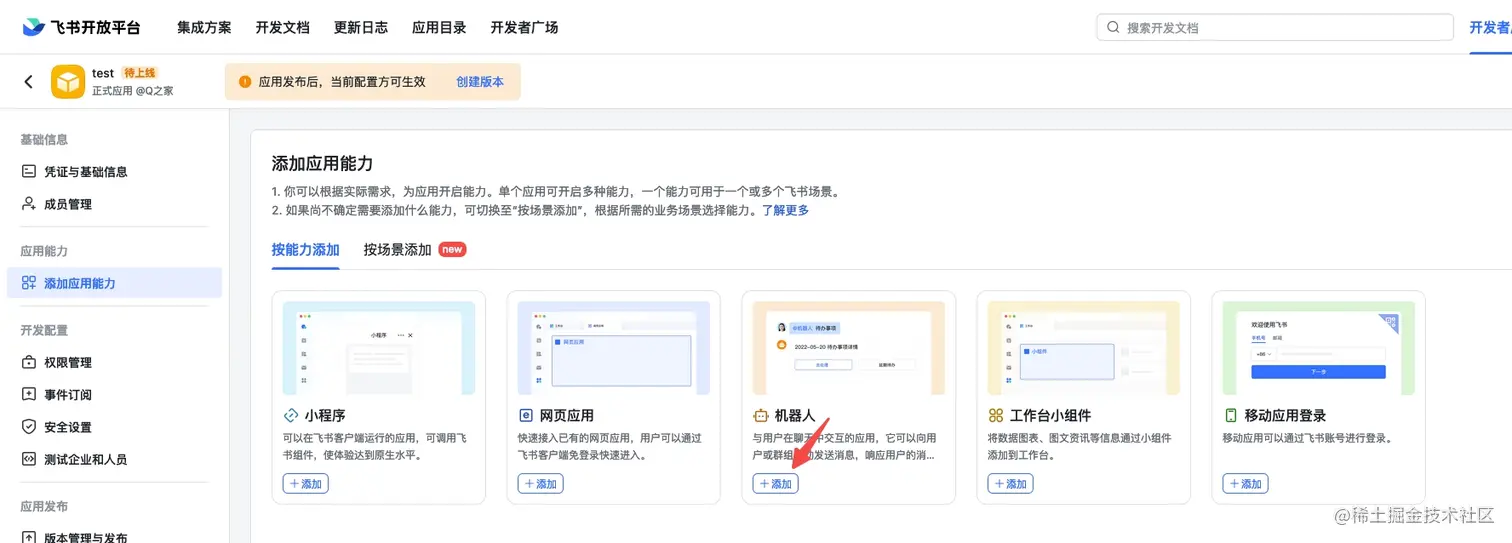The image size is (1512, 543).
Task: Click the 权限管理 lock icon
Action: [29, 362]
